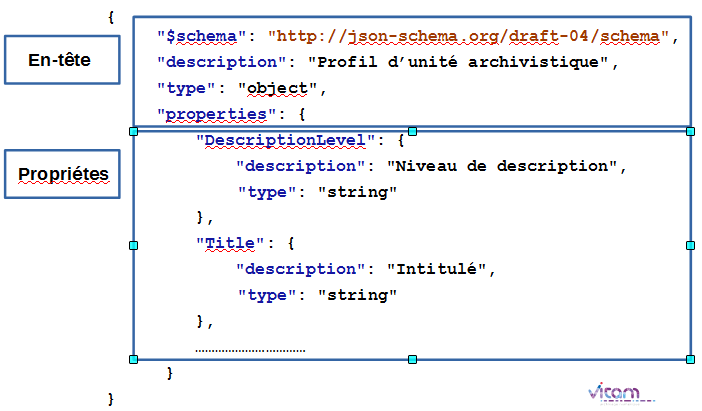
Task: Click the bottom-left selection handle of properties box
Action: [133, 359]
